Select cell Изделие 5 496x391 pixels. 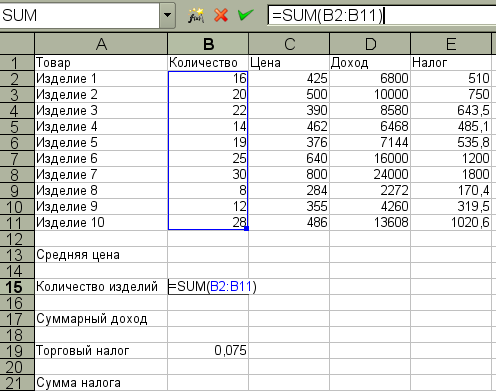101,143
